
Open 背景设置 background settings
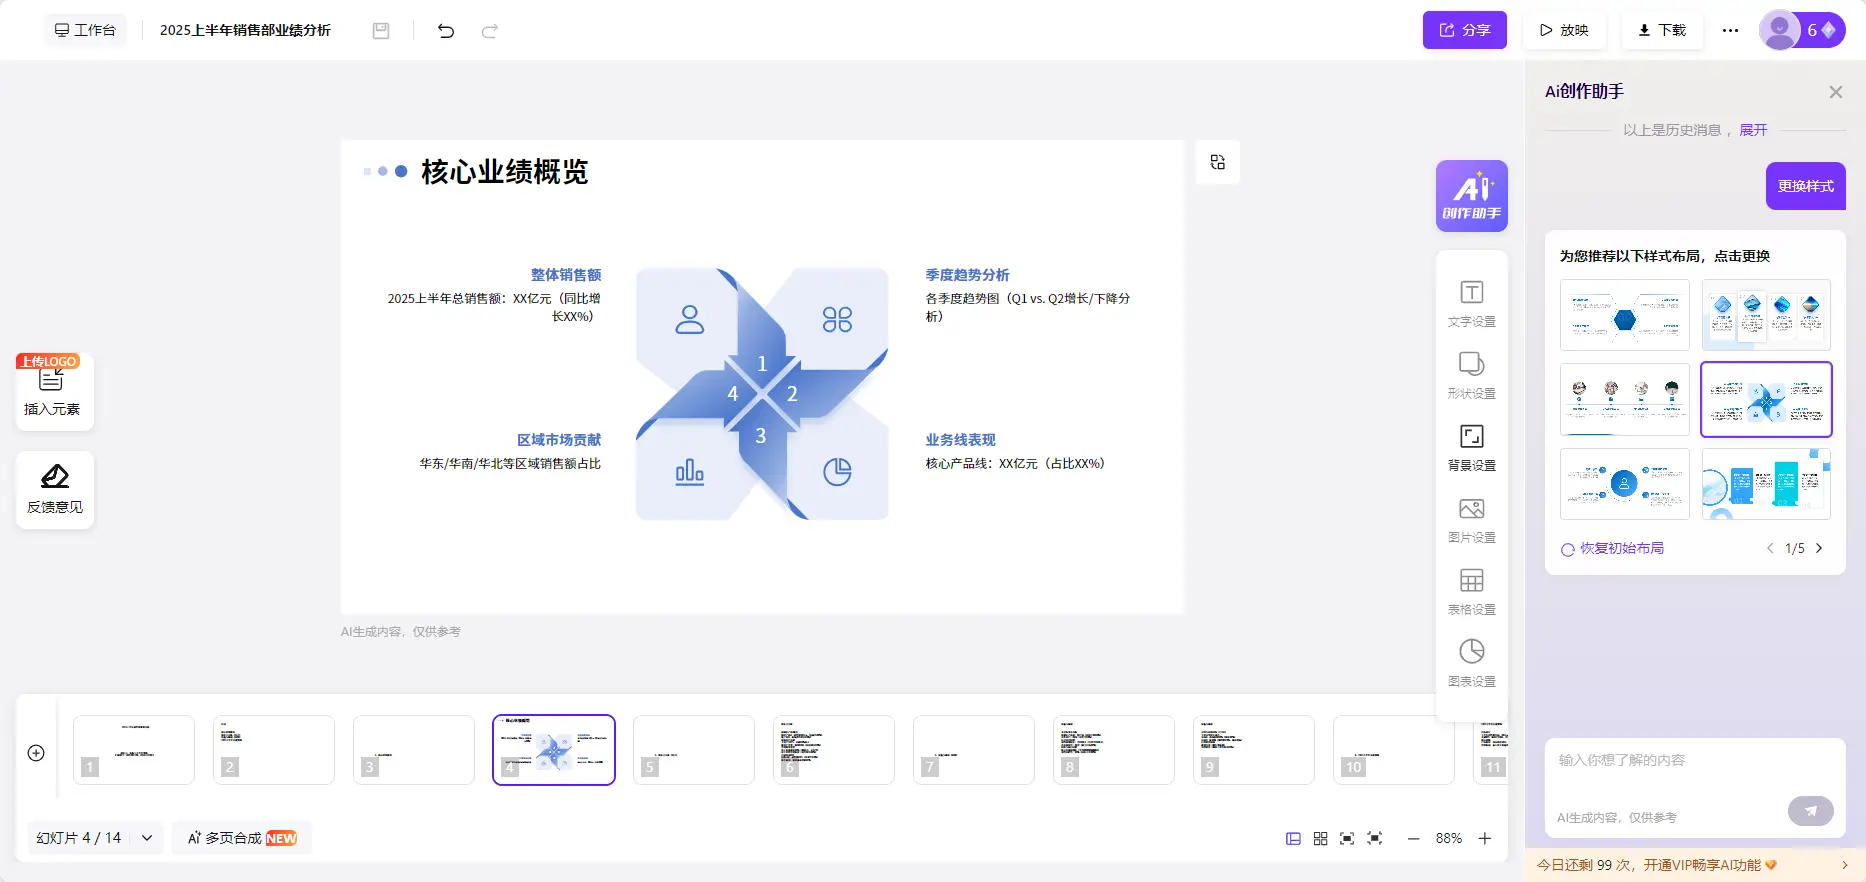pos(1471,448)
